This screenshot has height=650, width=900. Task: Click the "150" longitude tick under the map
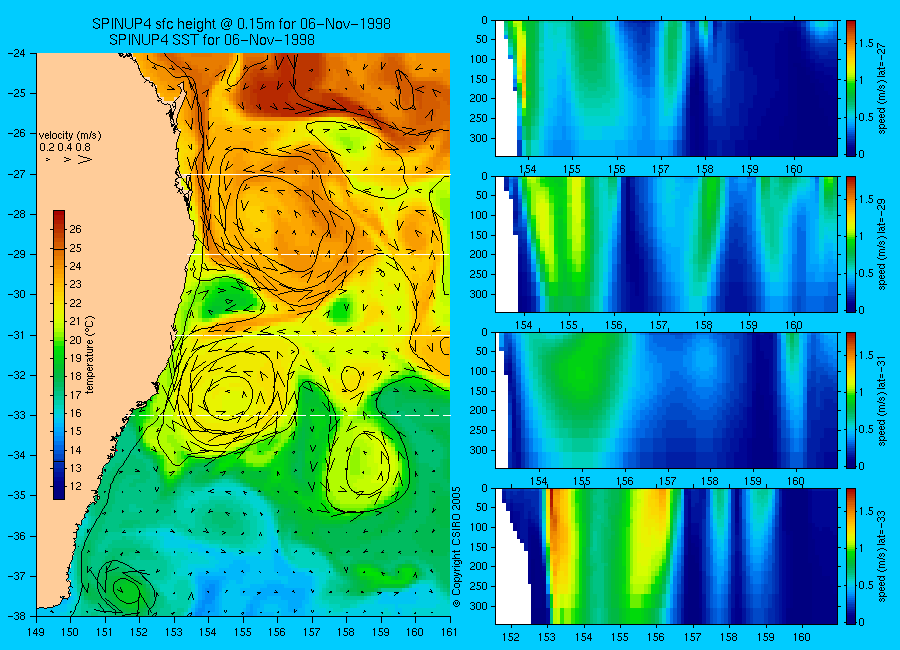[x=71, y=632]
